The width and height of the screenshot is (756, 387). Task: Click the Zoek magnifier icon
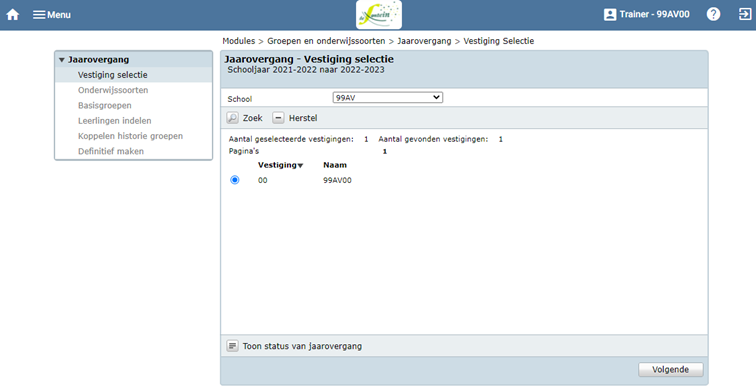click(x=232, y=118)
